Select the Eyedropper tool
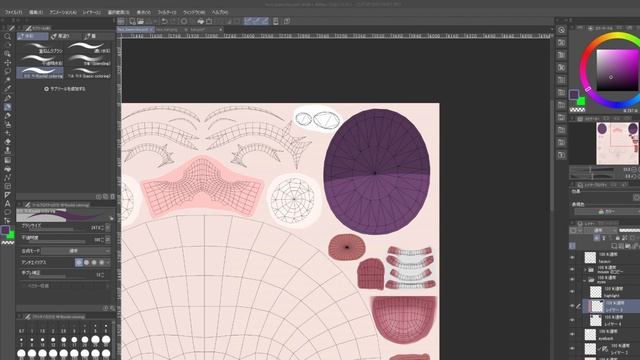640x360 pixels. [x=7, y=89]
